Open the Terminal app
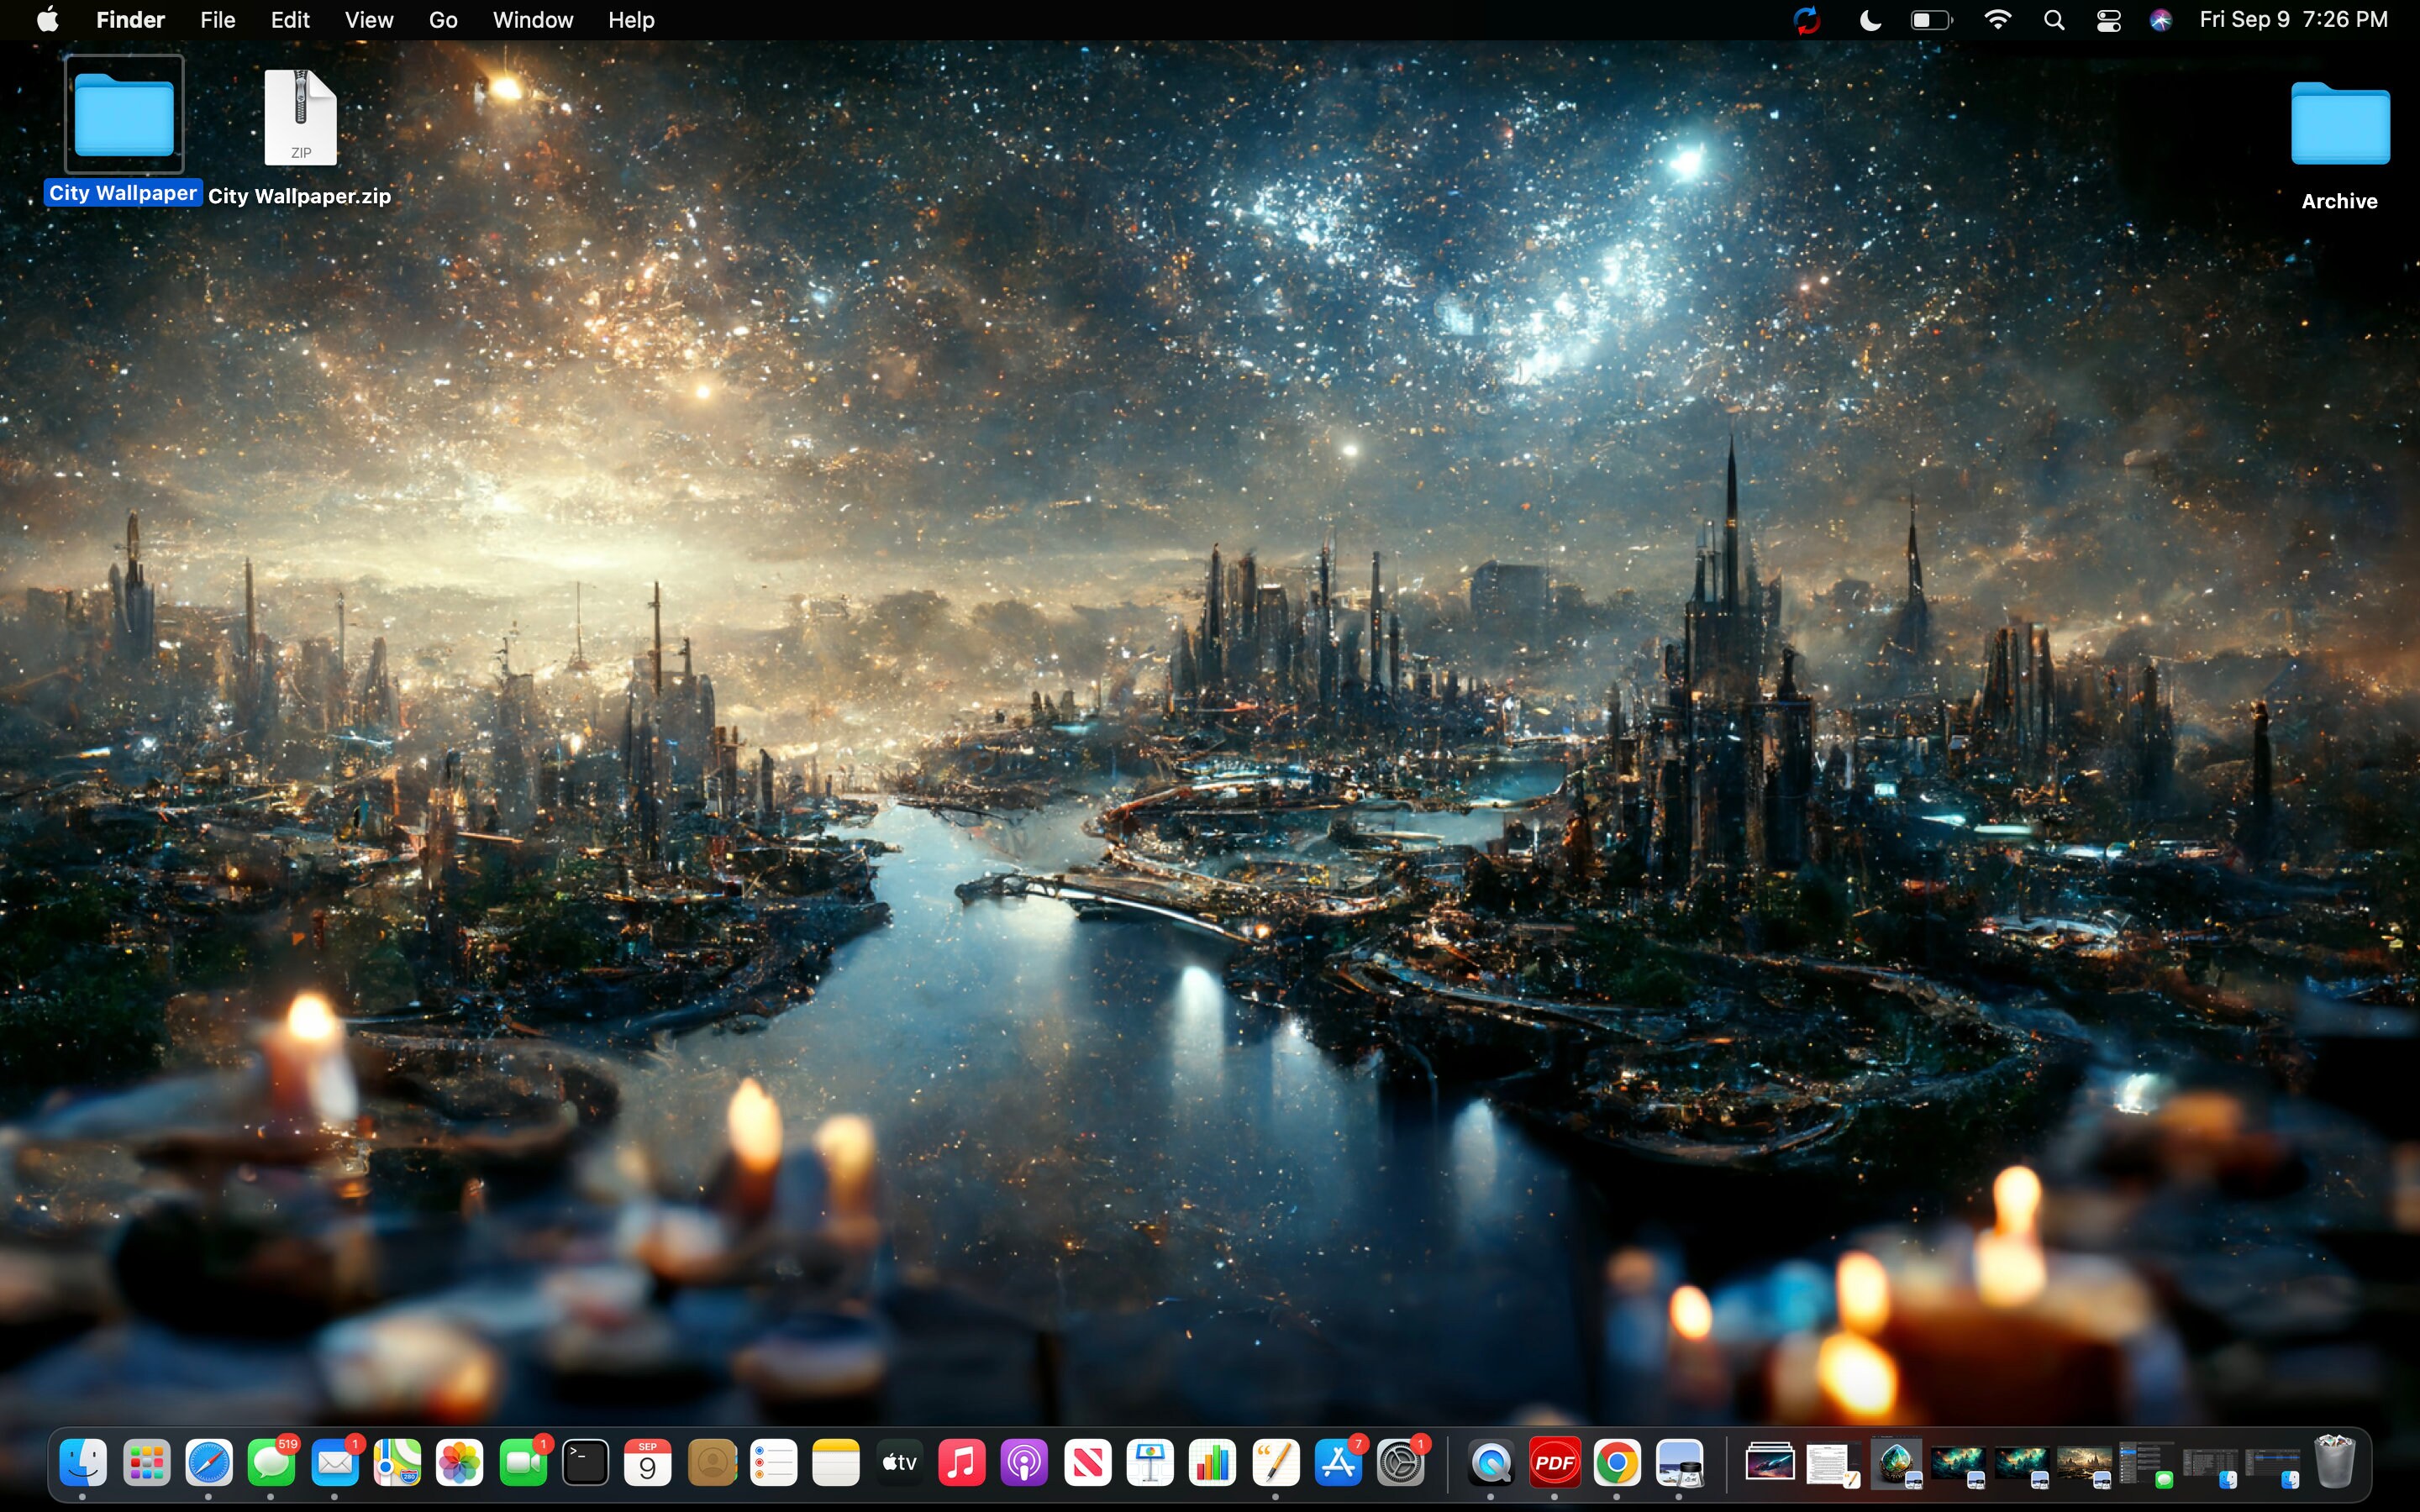The width and height of the screenshot is (2420, 1512). coord(585,1461)
